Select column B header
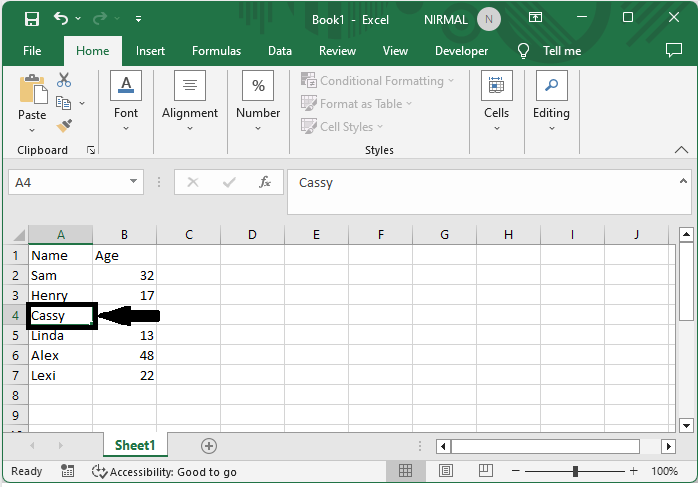Screen dimensions: 700x487 [125, 235]
